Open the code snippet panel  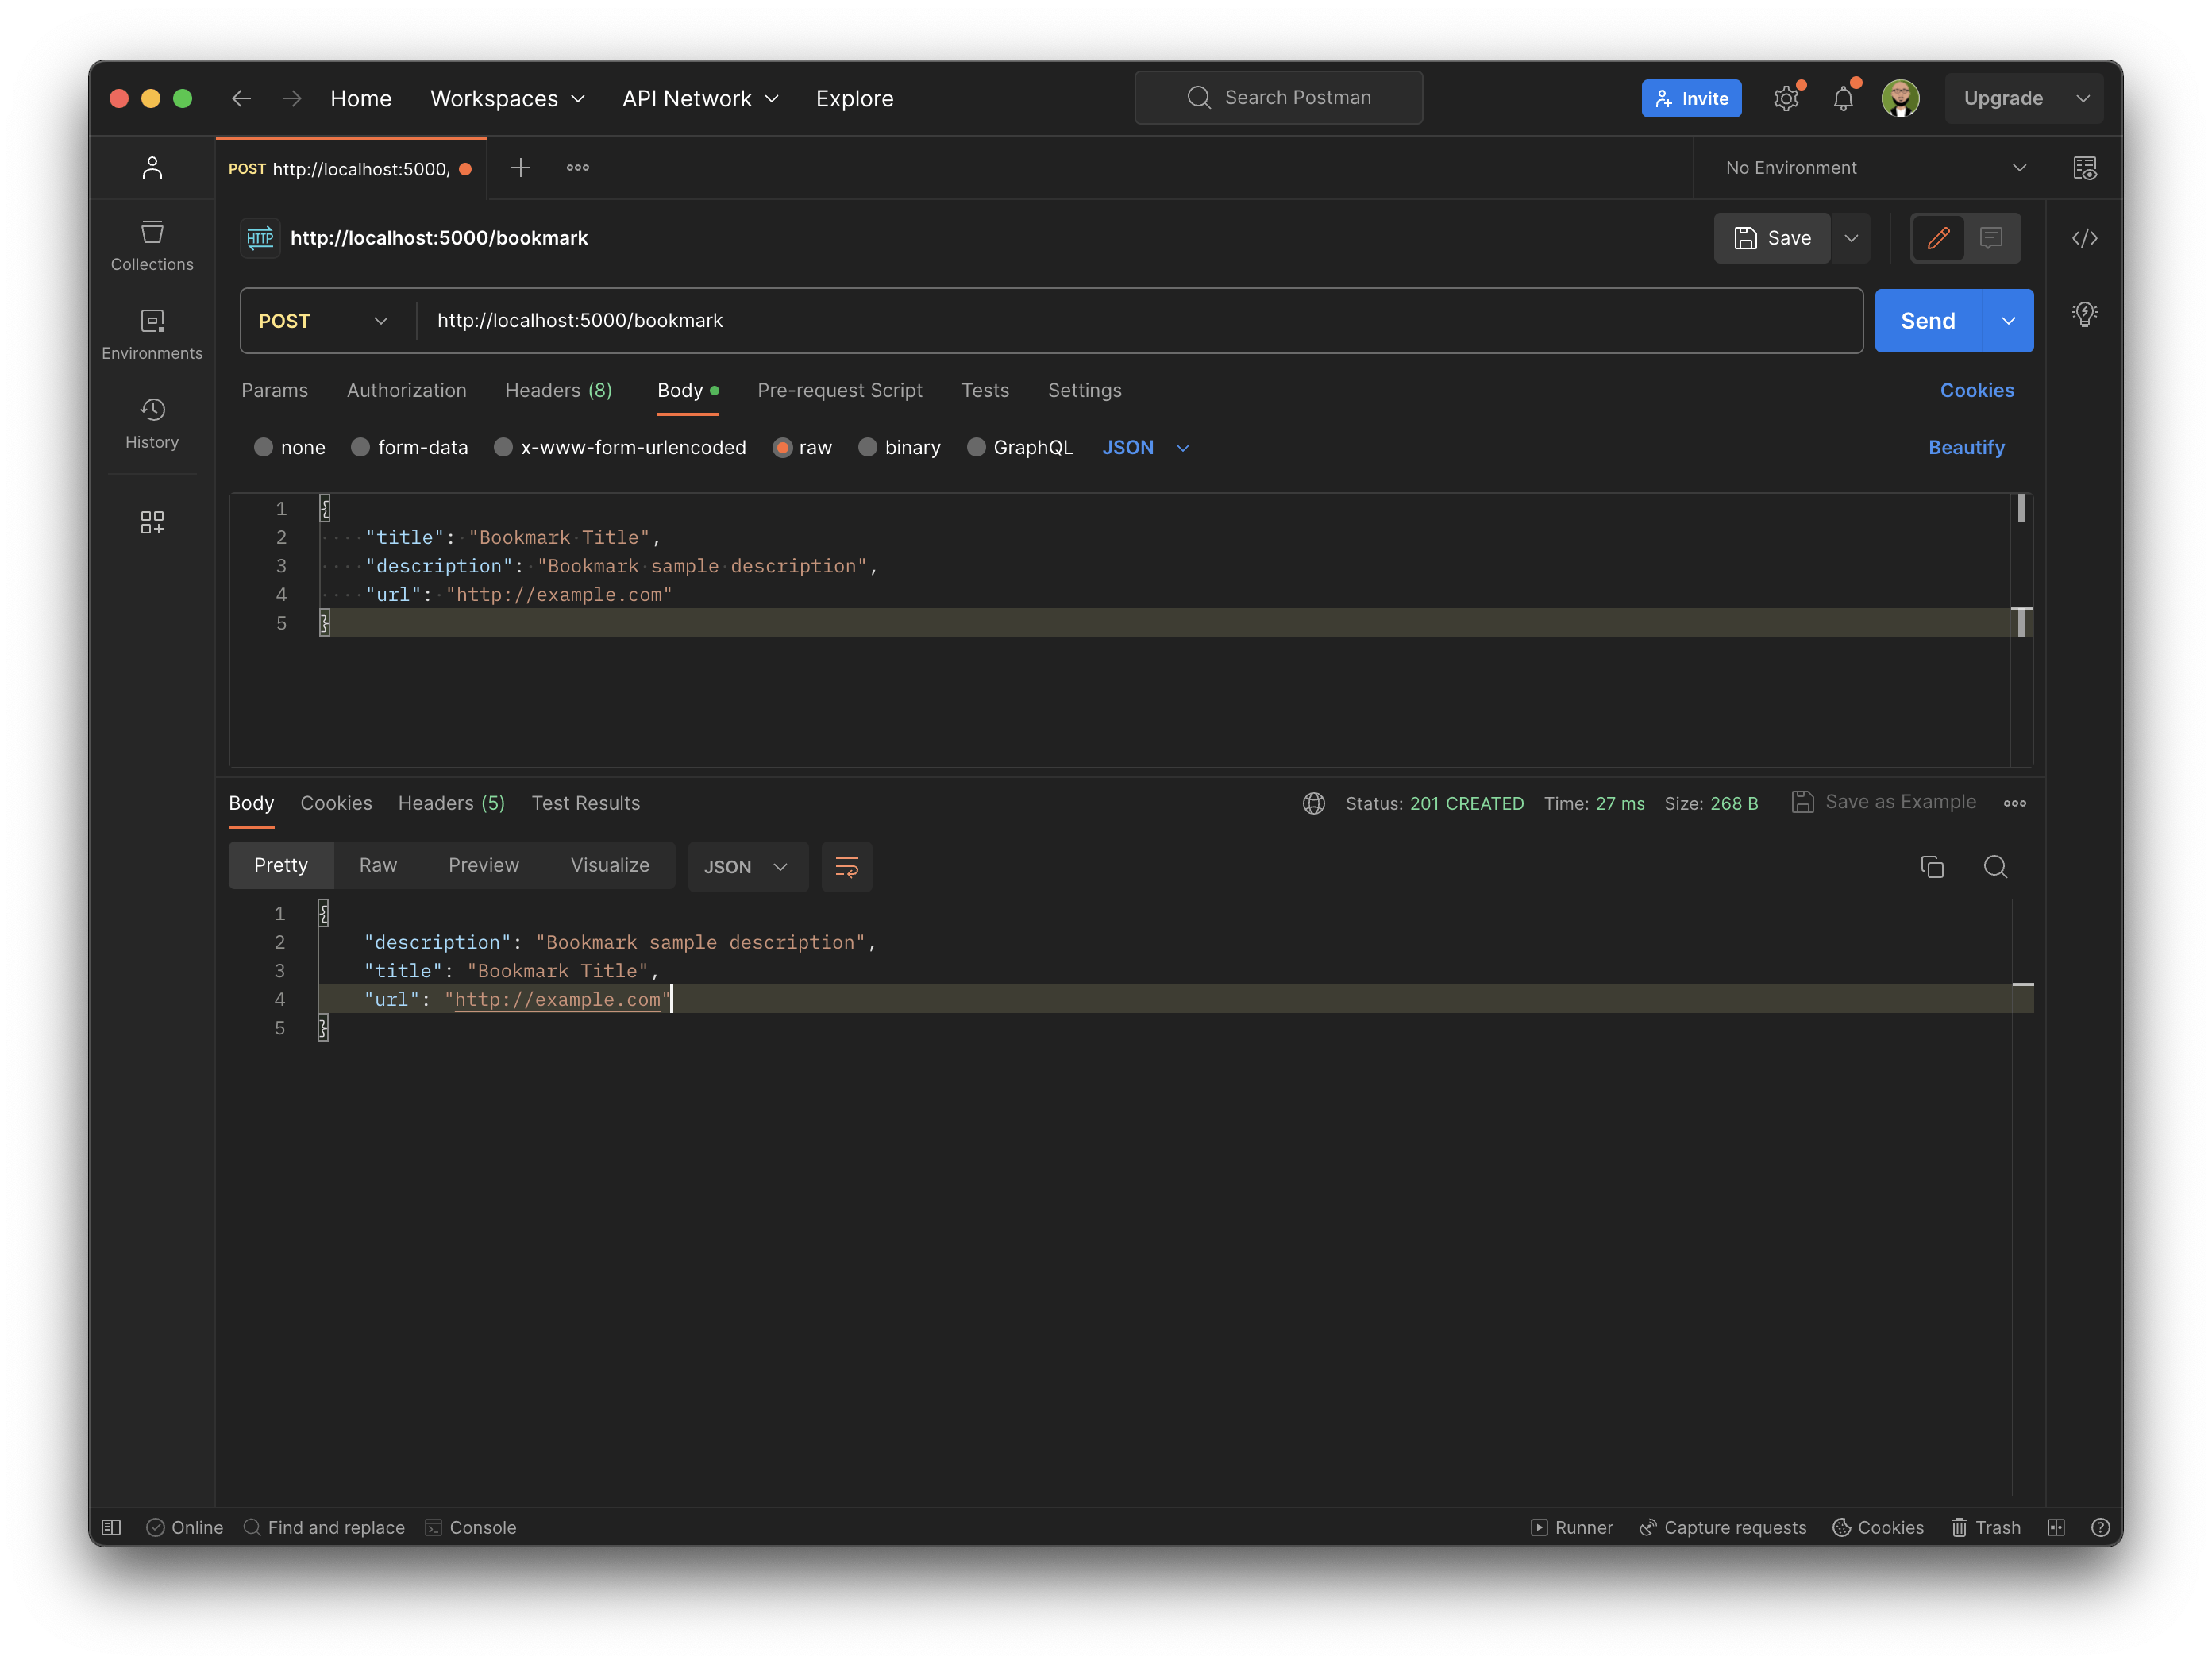click(2086, 238)
